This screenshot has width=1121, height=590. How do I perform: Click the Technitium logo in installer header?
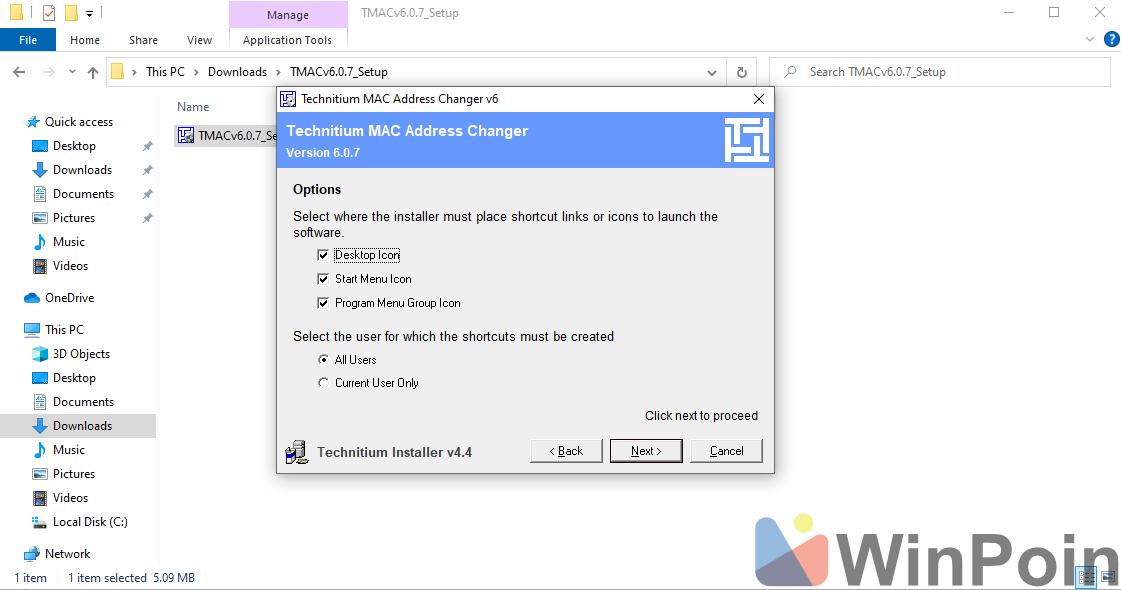click(746, 140)
